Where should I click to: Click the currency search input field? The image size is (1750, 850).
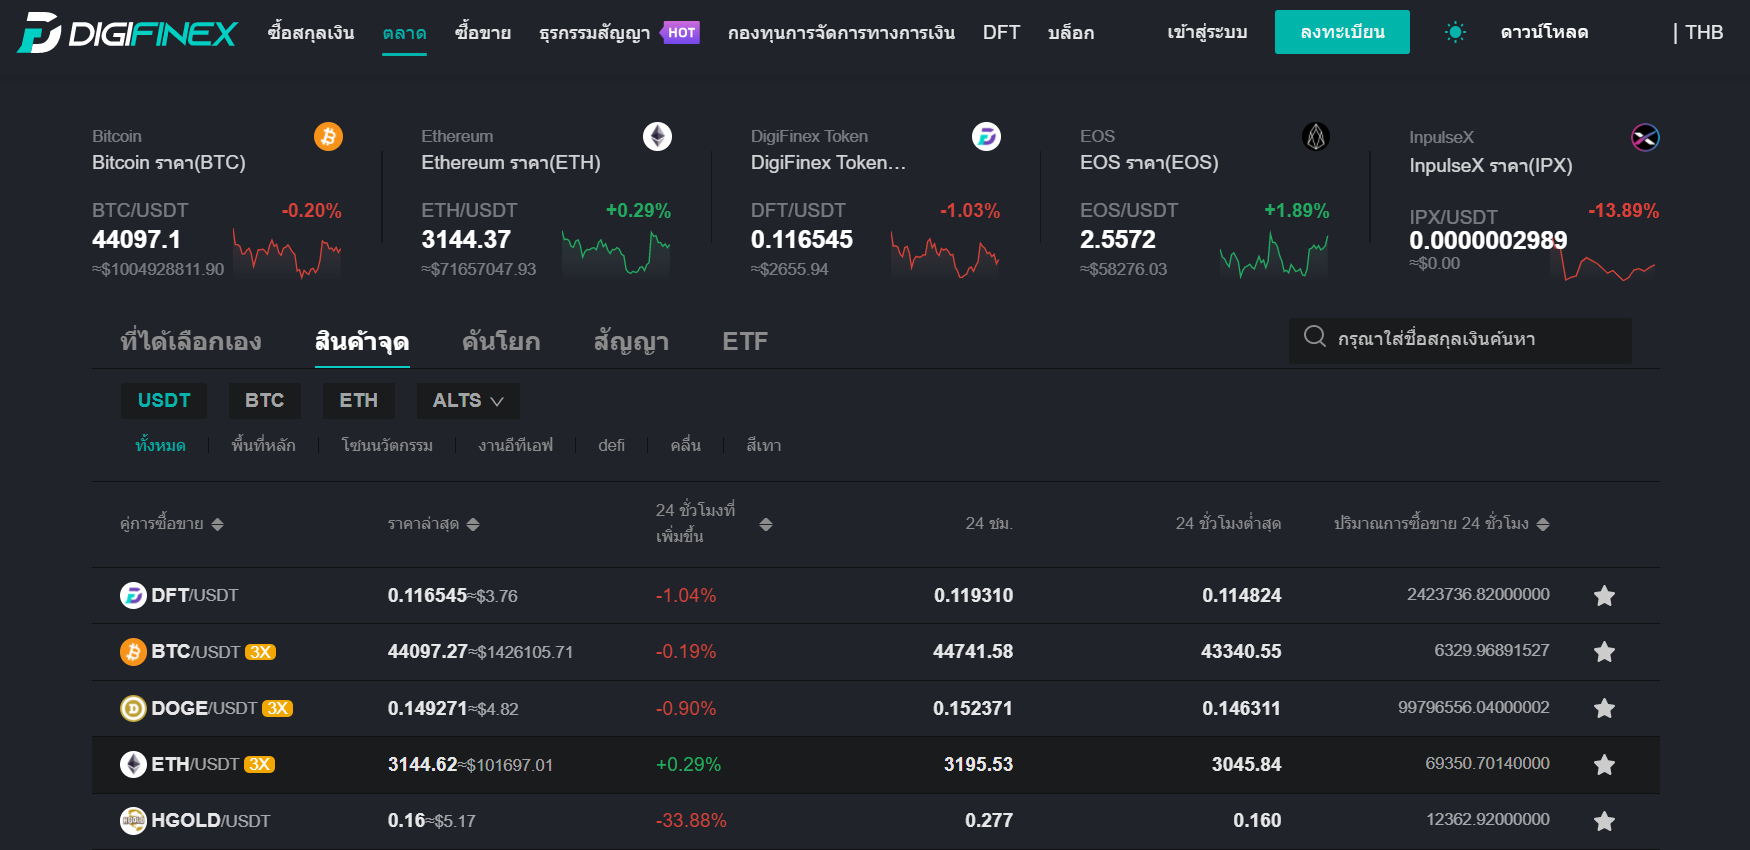(x=1461, y=341)
